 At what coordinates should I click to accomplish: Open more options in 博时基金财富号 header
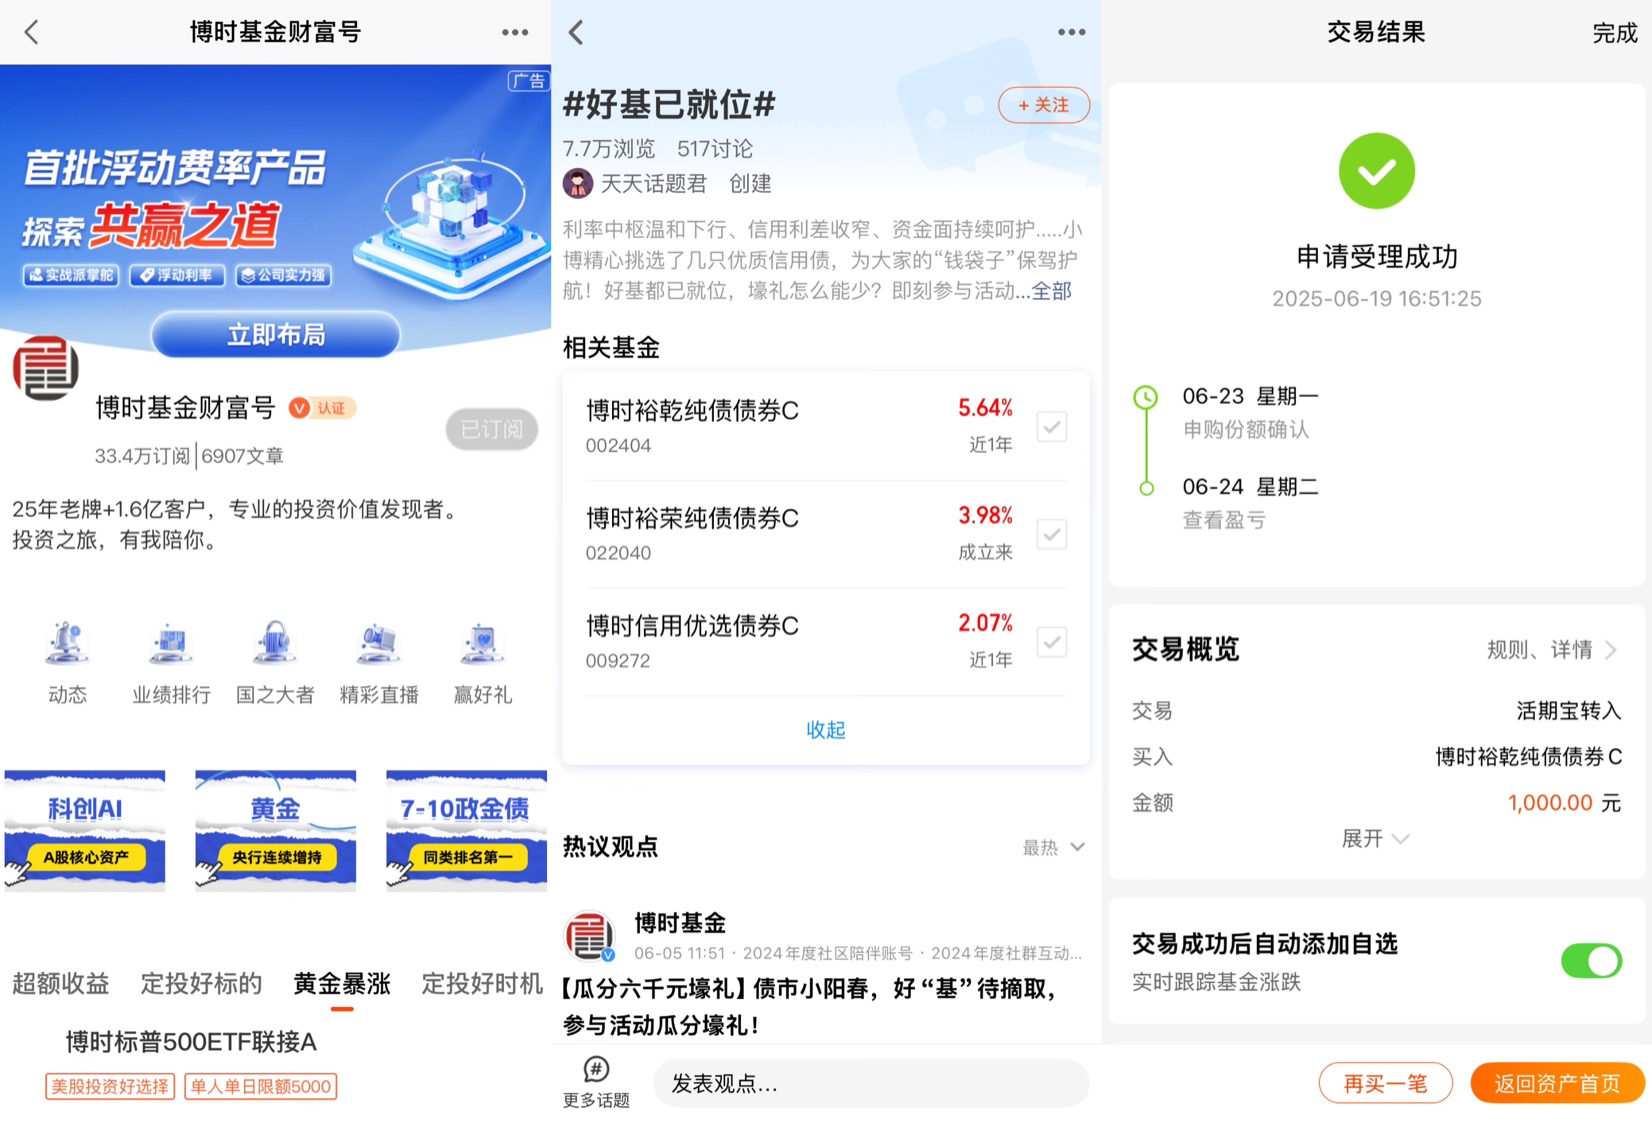click(x=515, y=32)
